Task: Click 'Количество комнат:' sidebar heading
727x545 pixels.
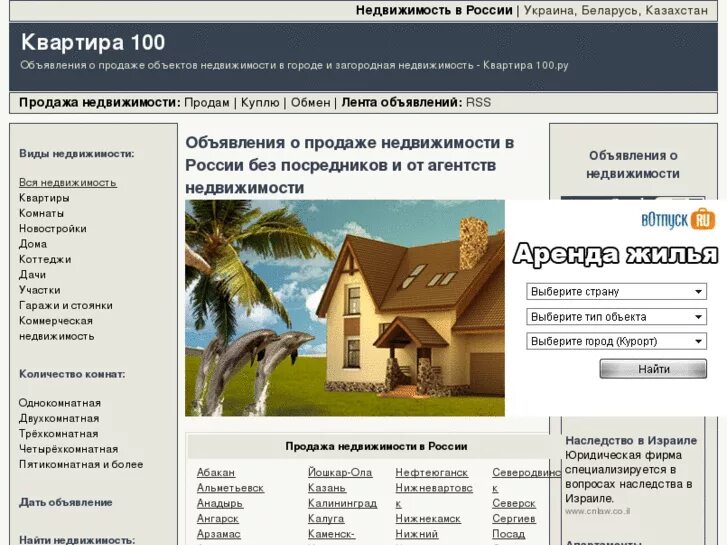Action: coord(72,374)
